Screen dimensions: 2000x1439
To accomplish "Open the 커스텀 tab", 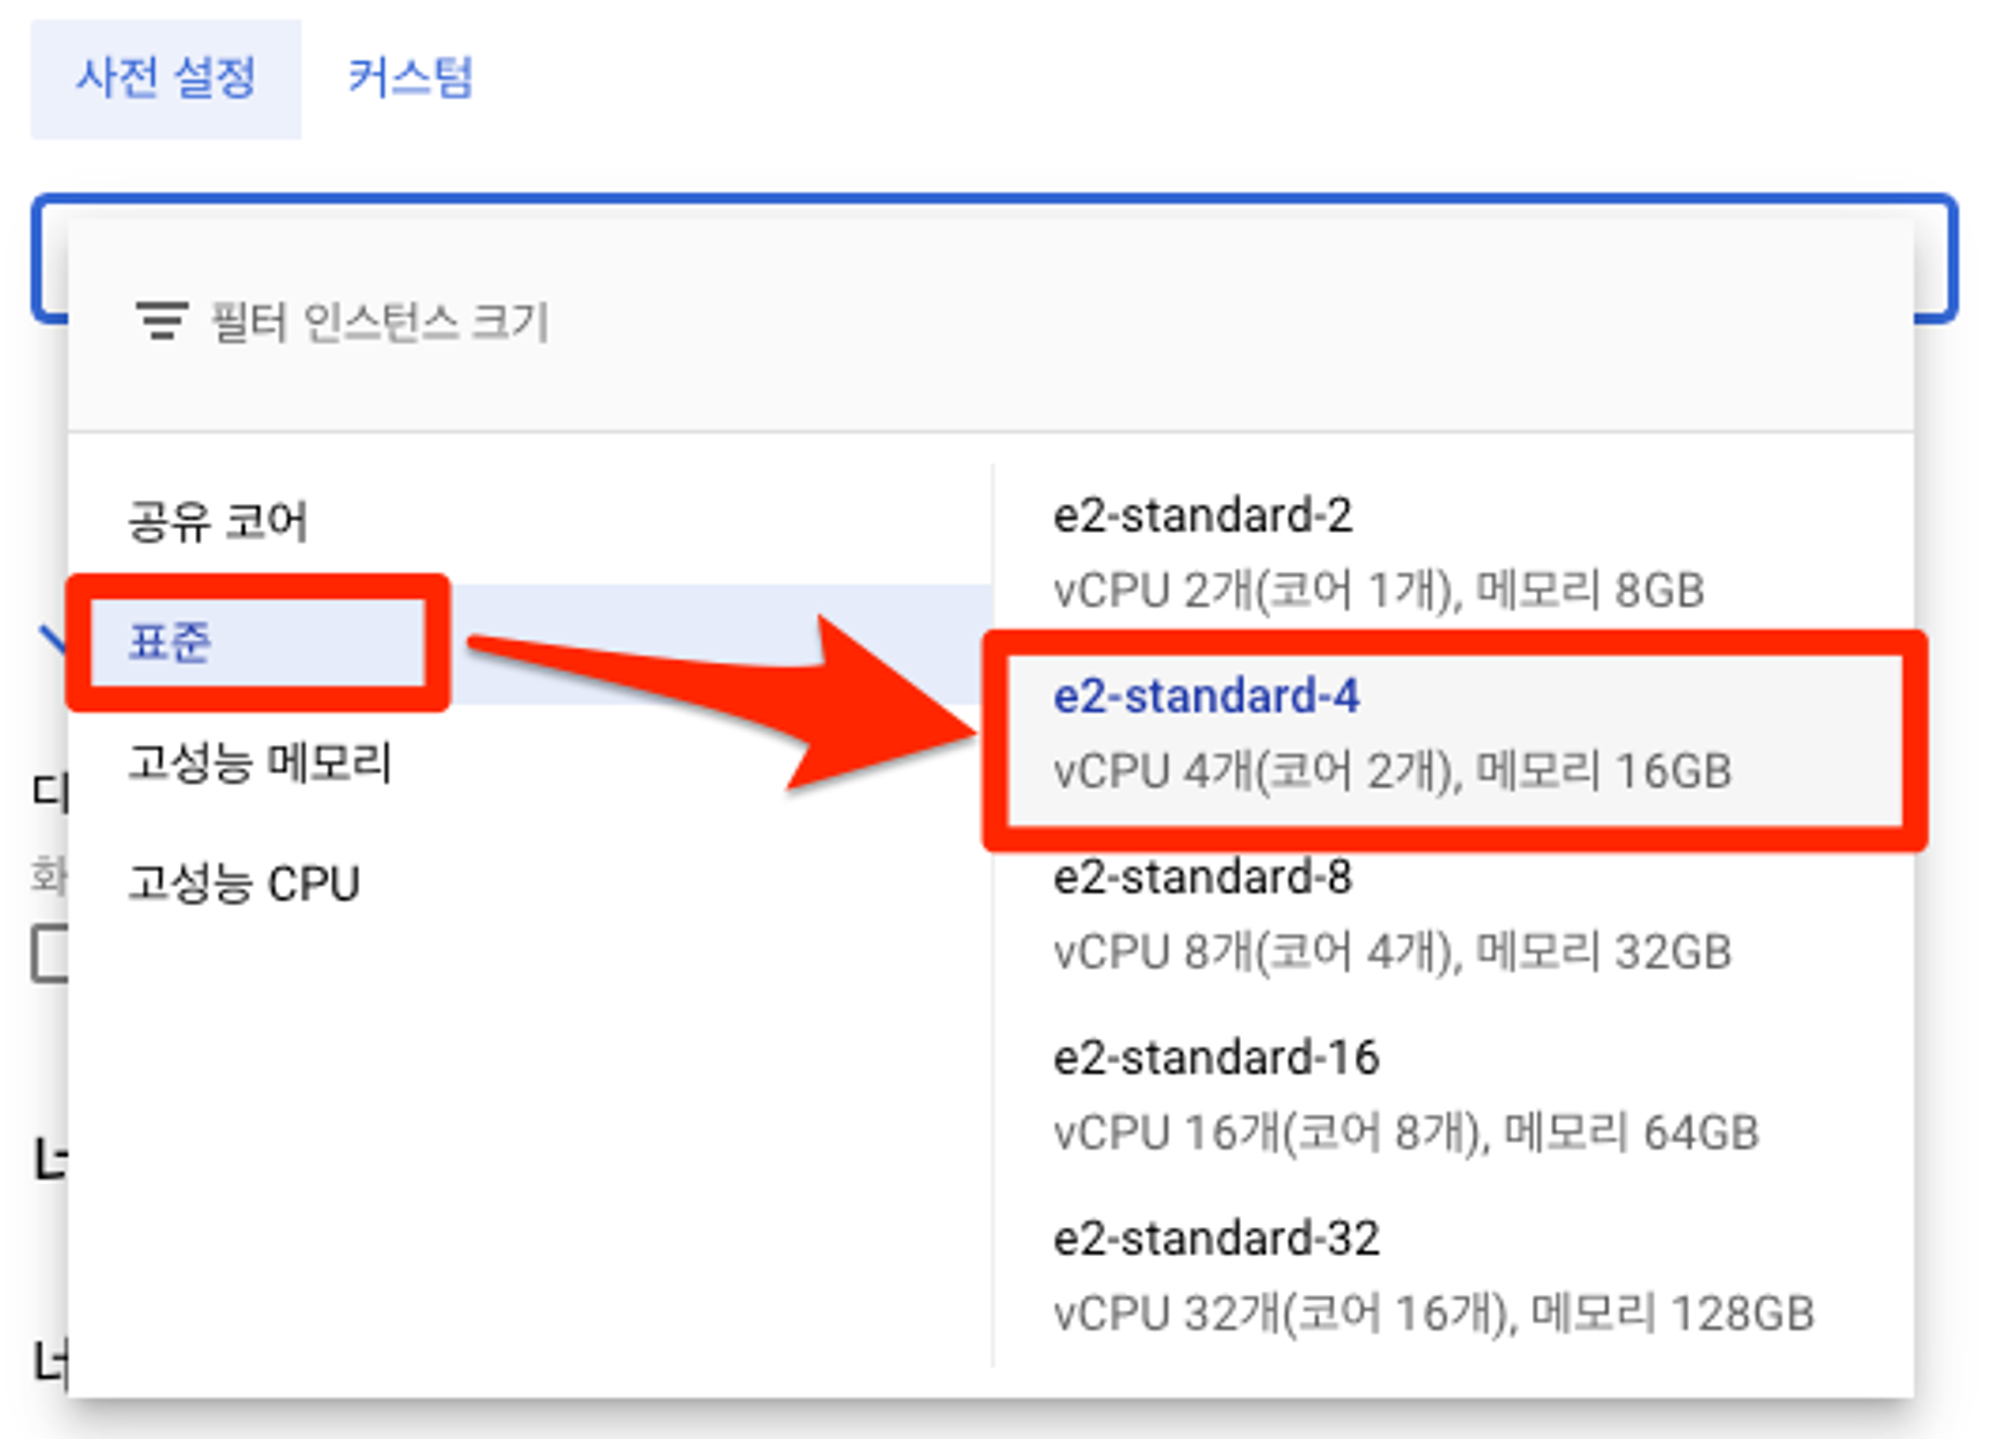I will [409, 79].
